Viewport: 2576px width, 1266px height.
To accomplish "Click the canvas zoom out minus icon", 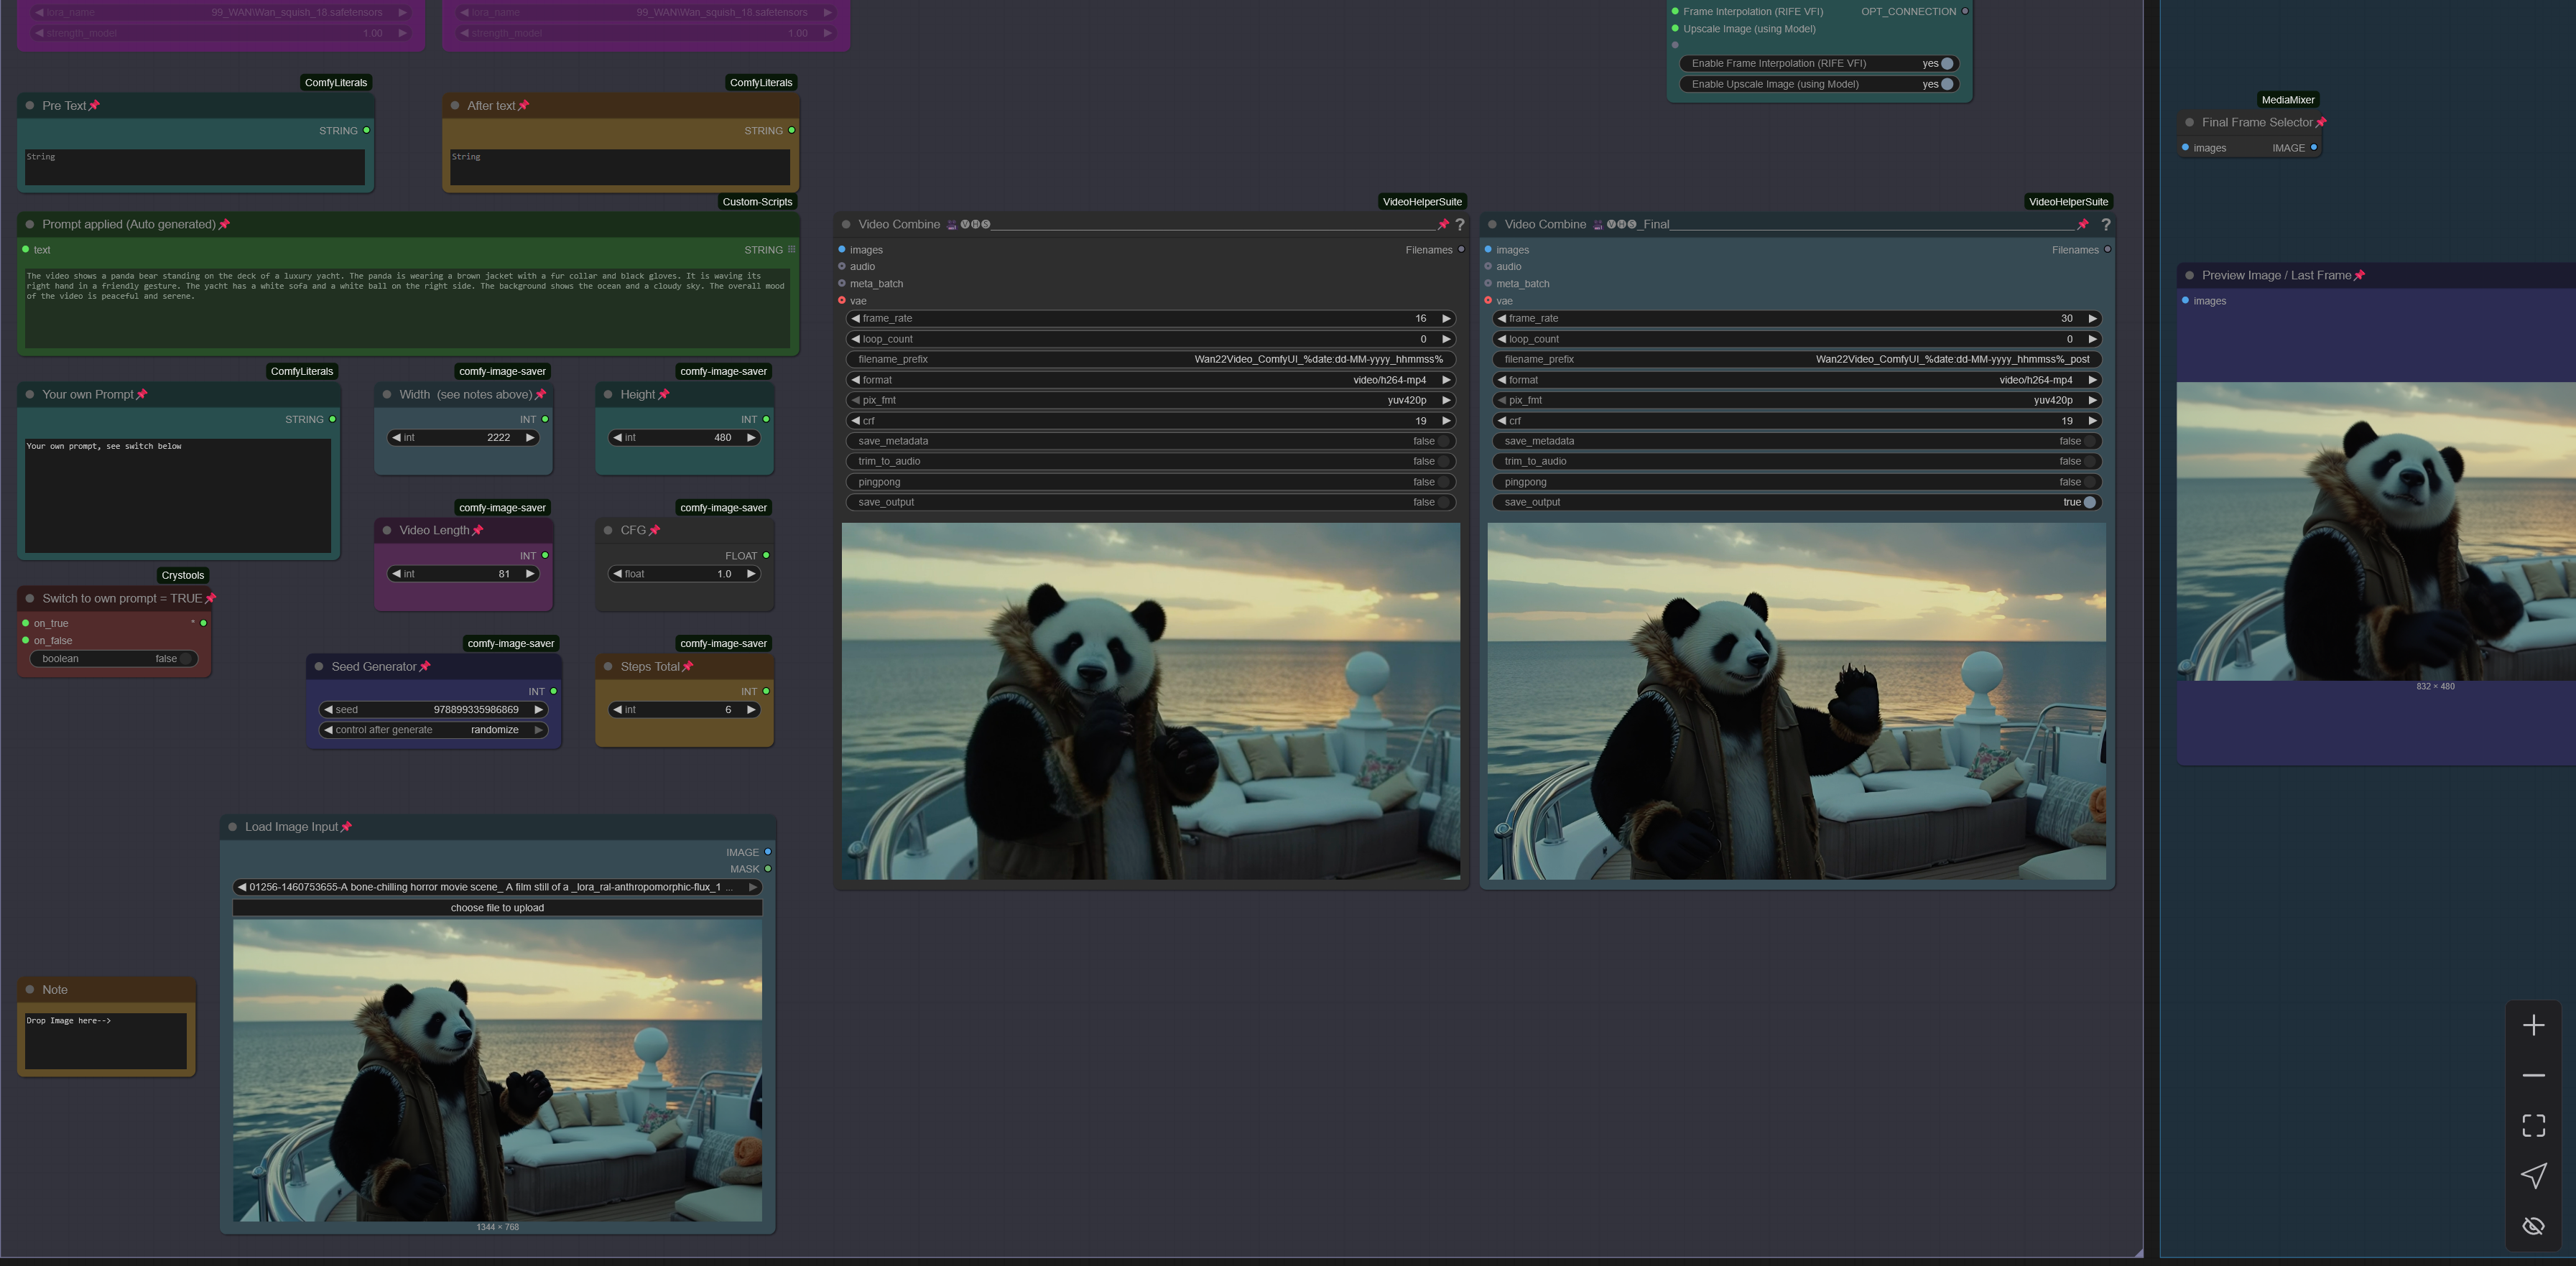I will click(x=2533, y=1075).
